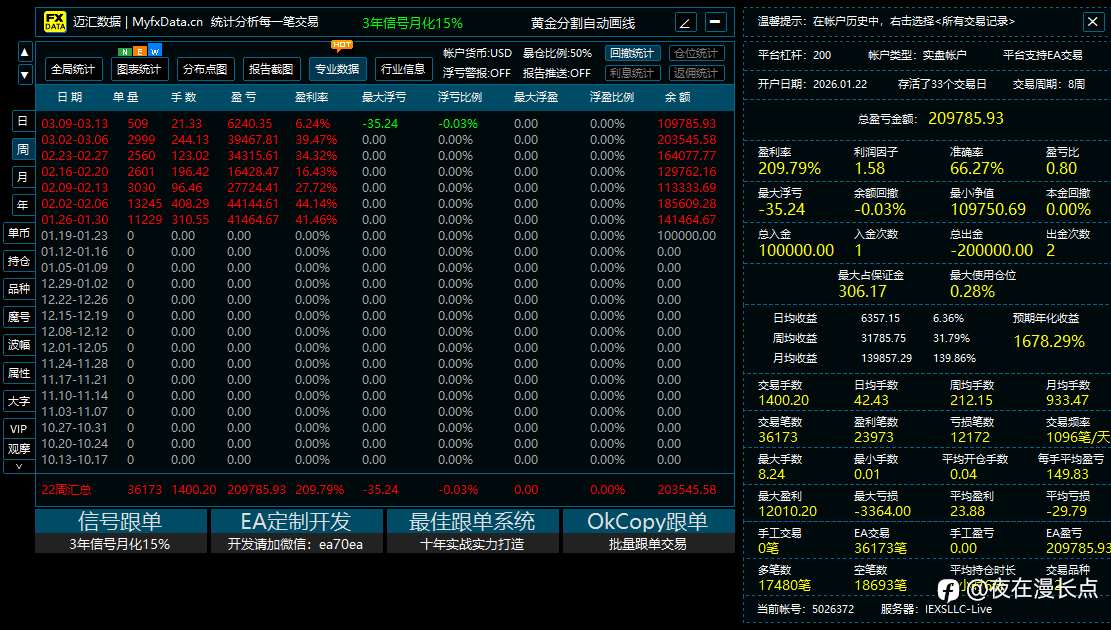
Task: Open 单币 single currency sidebar item
Action: tap(19, 233)
